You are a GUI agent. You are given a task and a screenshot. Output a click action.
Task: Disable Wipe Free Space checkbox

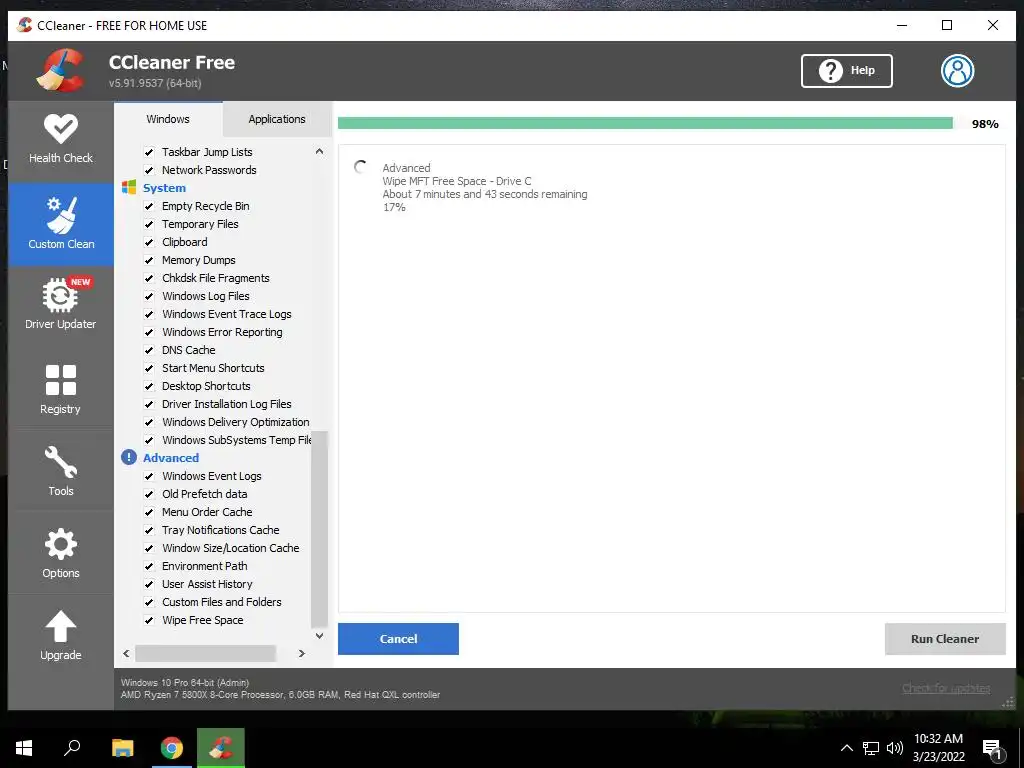pyautogui.click(x=149, y=620)
